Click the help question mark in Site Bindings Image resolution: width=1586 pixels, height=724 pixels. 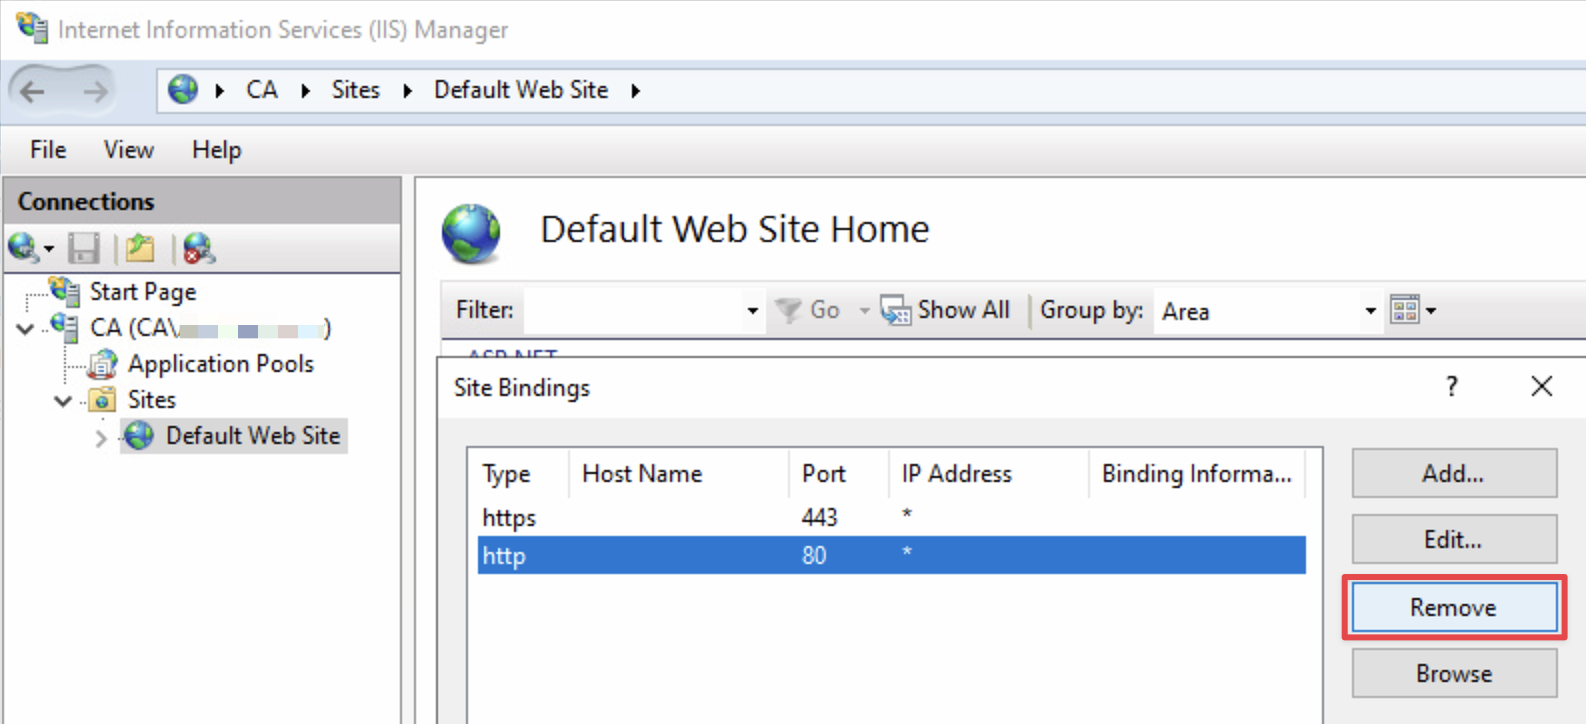(x=1451, y=387)
